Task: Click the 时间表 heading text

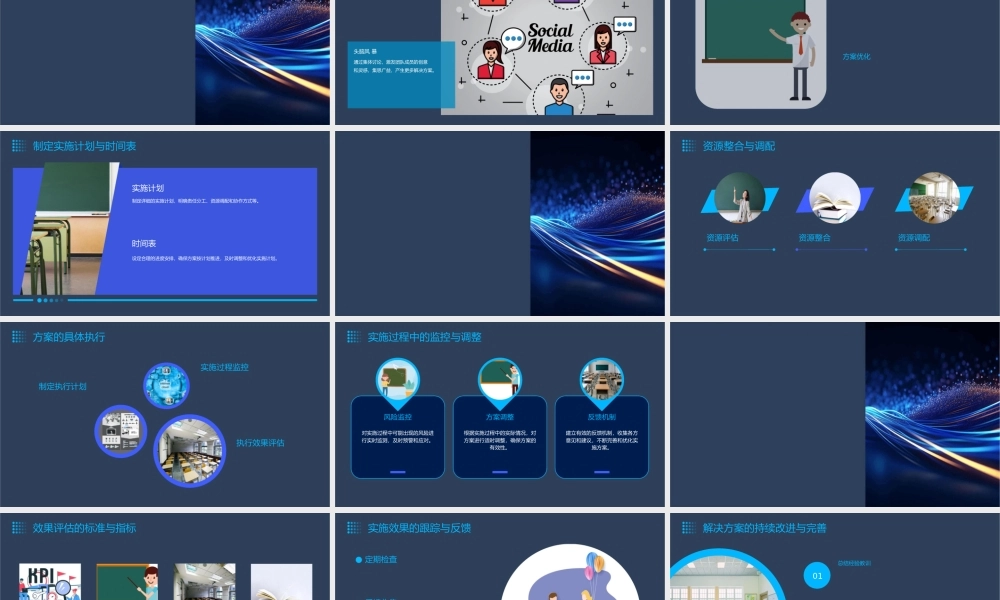Action: [144, 244]
